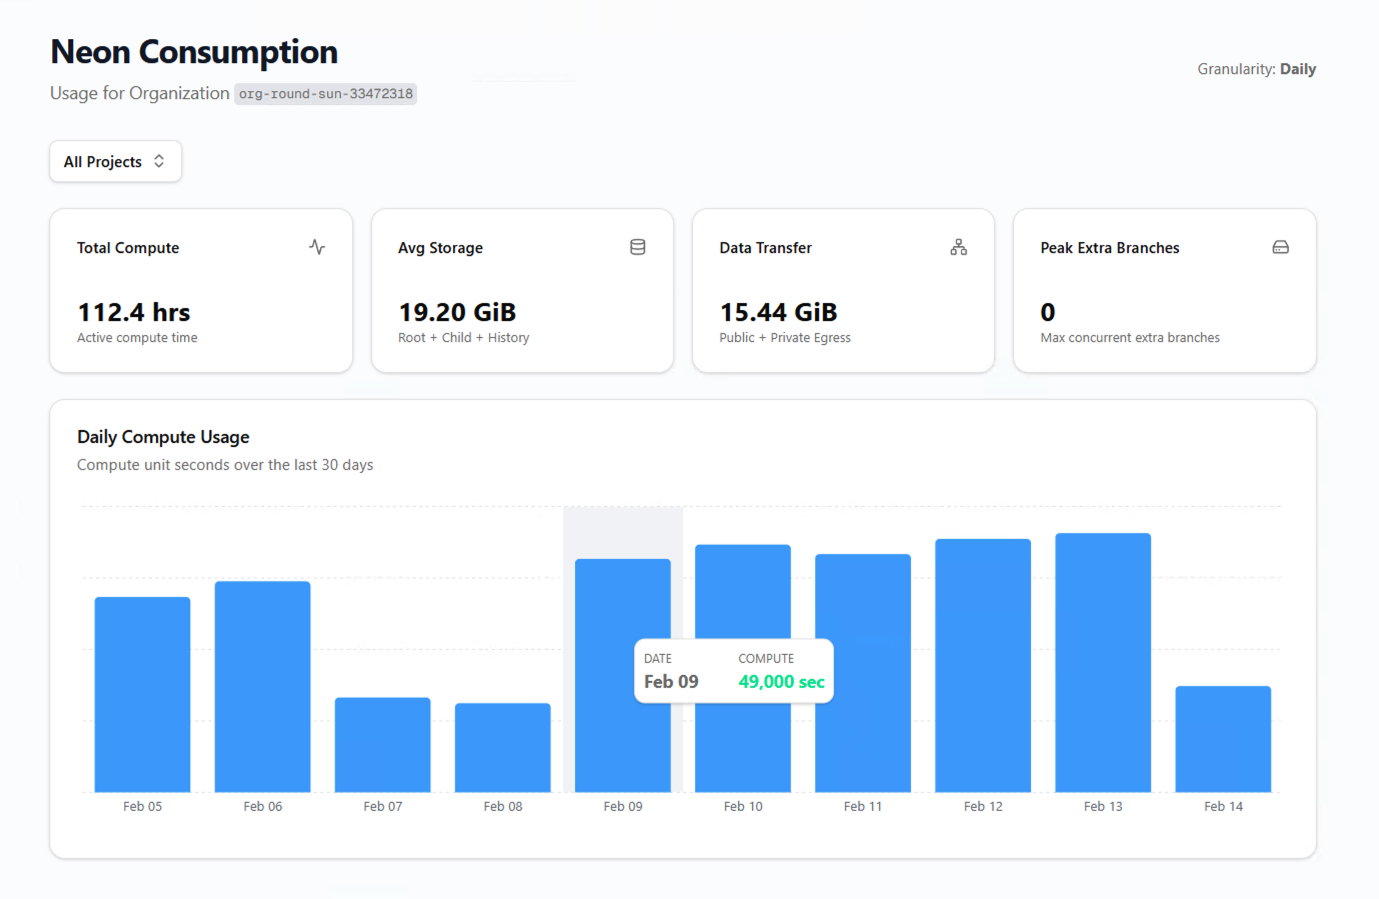Click the 15.44 GiB transfer value
Viewport: 1379px width, 899px height.
(778, 312)
